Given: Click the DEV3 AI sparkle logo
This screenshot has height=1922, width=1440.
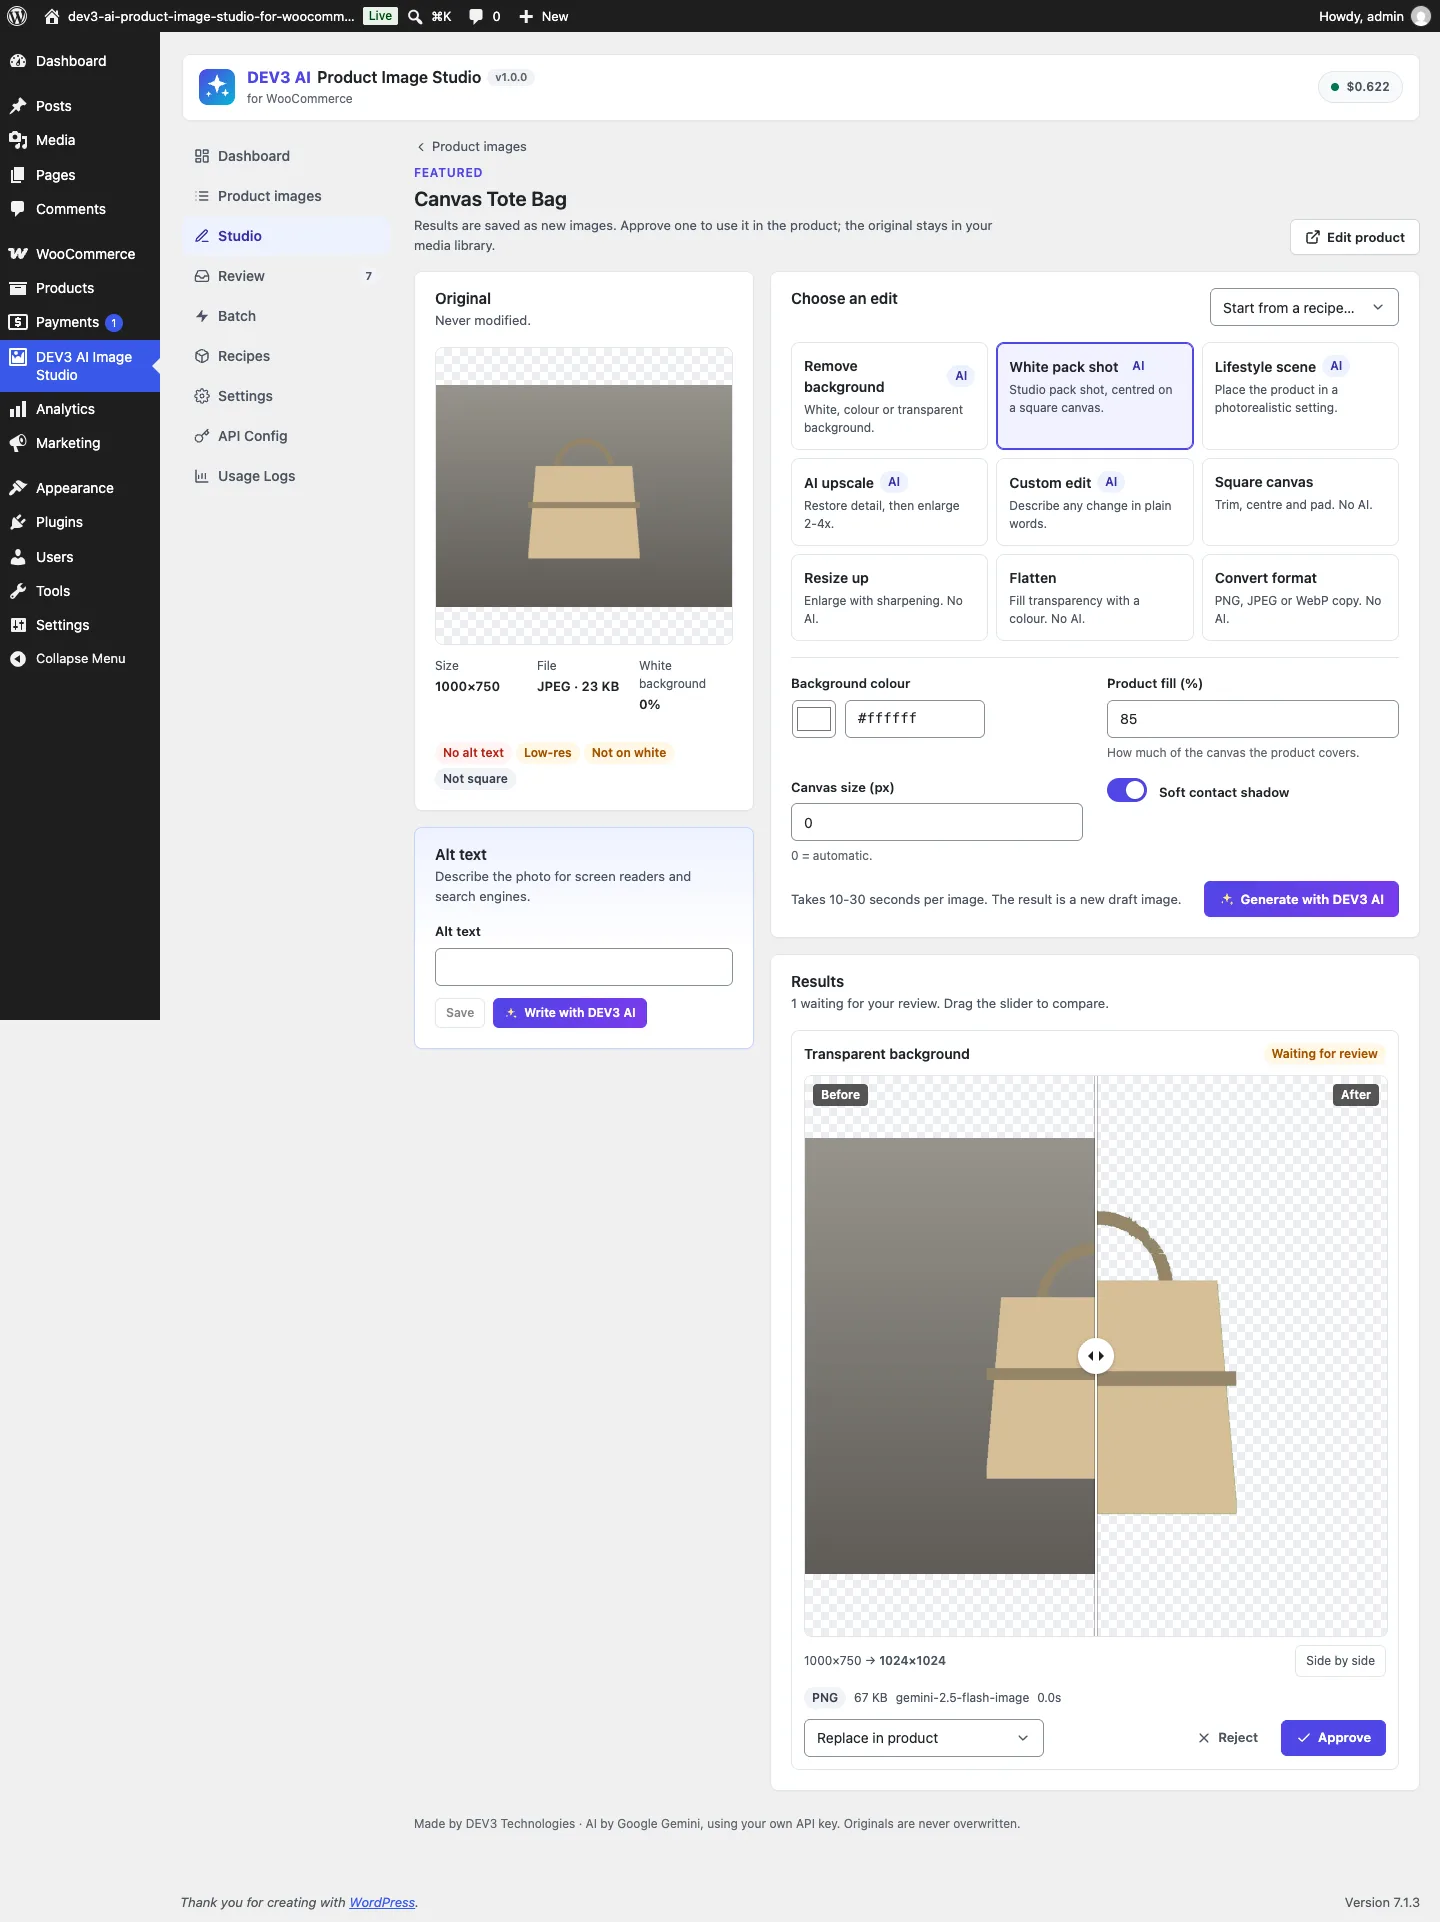Looking at the screenshot, I should 217,87.
